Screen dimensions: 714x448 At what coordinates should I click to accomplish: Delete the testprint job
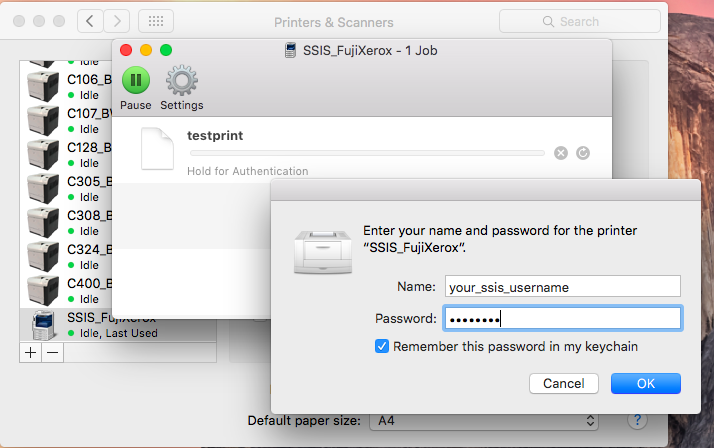click(x=561, y=153)
